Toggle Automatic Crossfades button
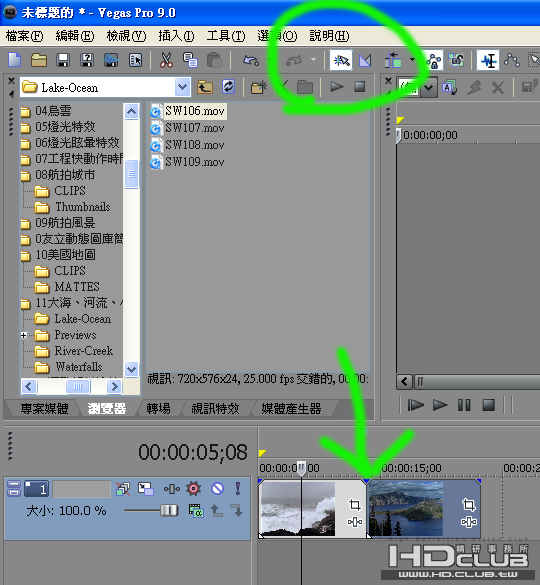The image size is (540, 585). tap(365, 60)
